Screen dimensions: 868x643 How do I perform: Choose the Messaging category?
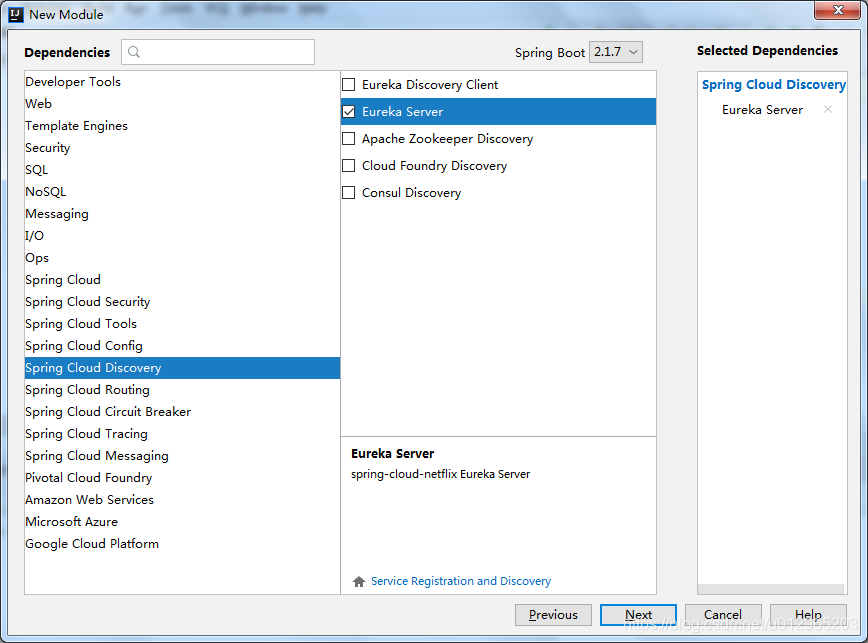click(x=182, y=214)
